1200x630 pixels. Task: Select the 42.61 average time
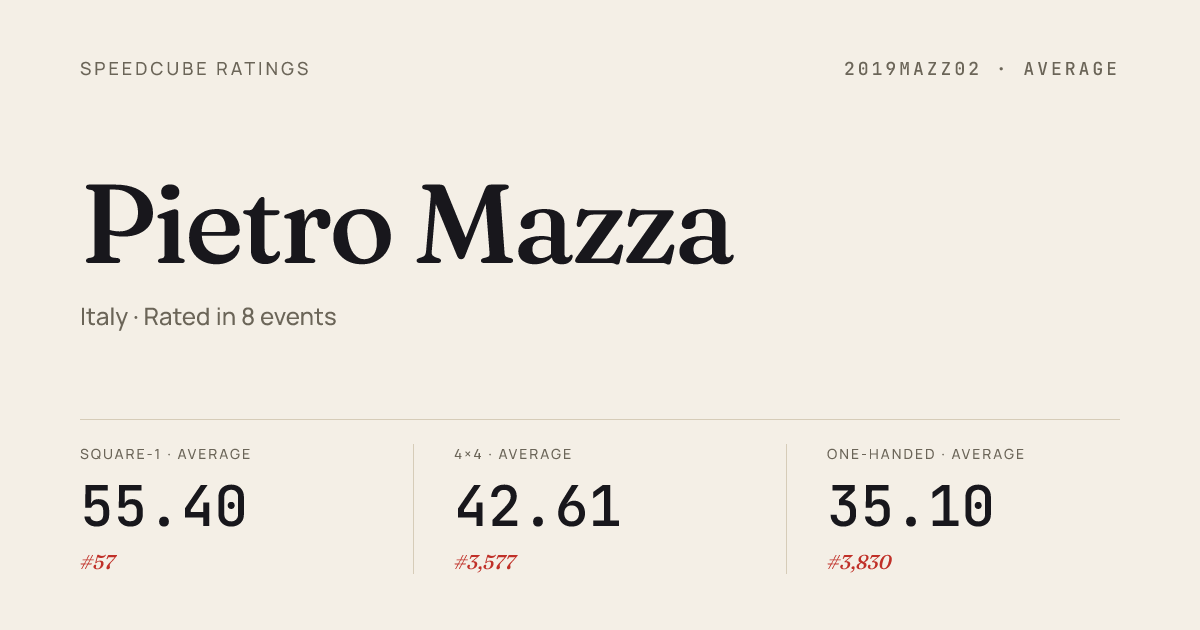click(538, 507)
